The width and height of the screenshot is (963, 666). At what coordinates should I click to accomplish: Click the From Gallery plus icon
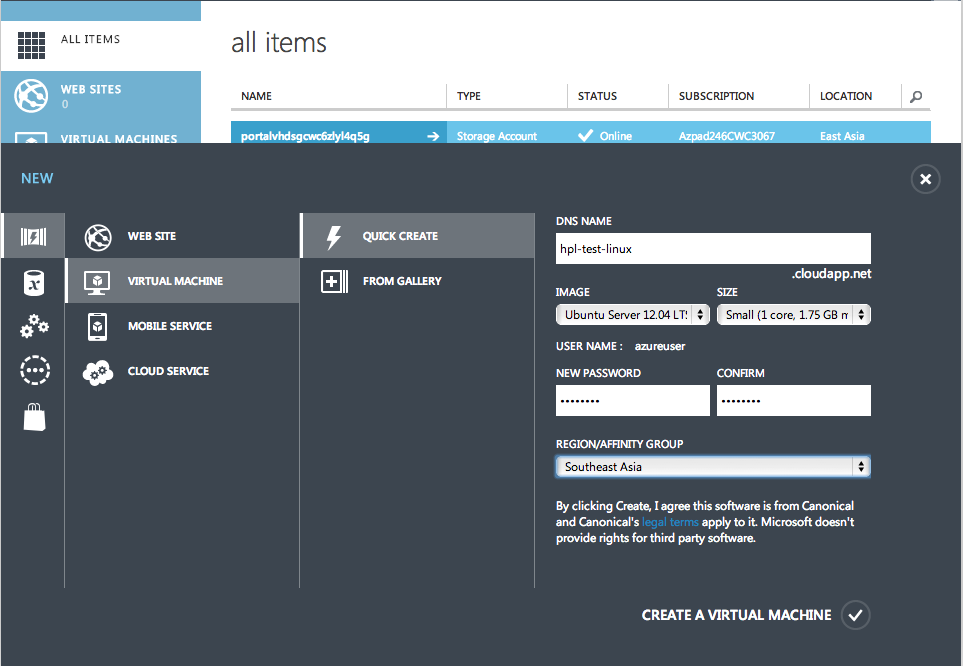point(334,282)
